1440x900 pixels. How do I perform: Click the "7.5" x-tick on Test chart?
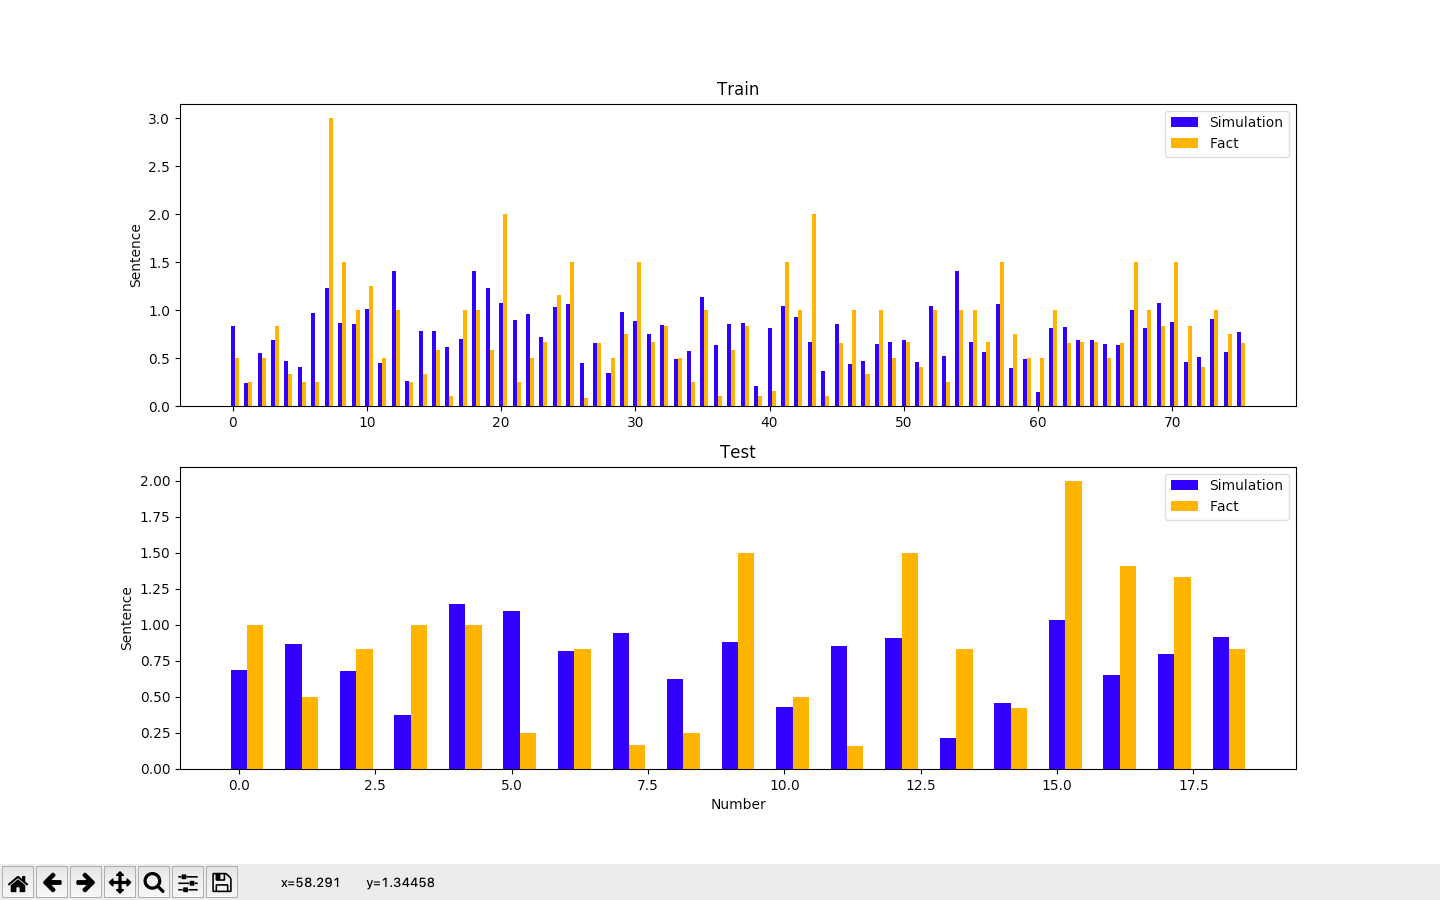pyautogui.click(x=647, y=785)
